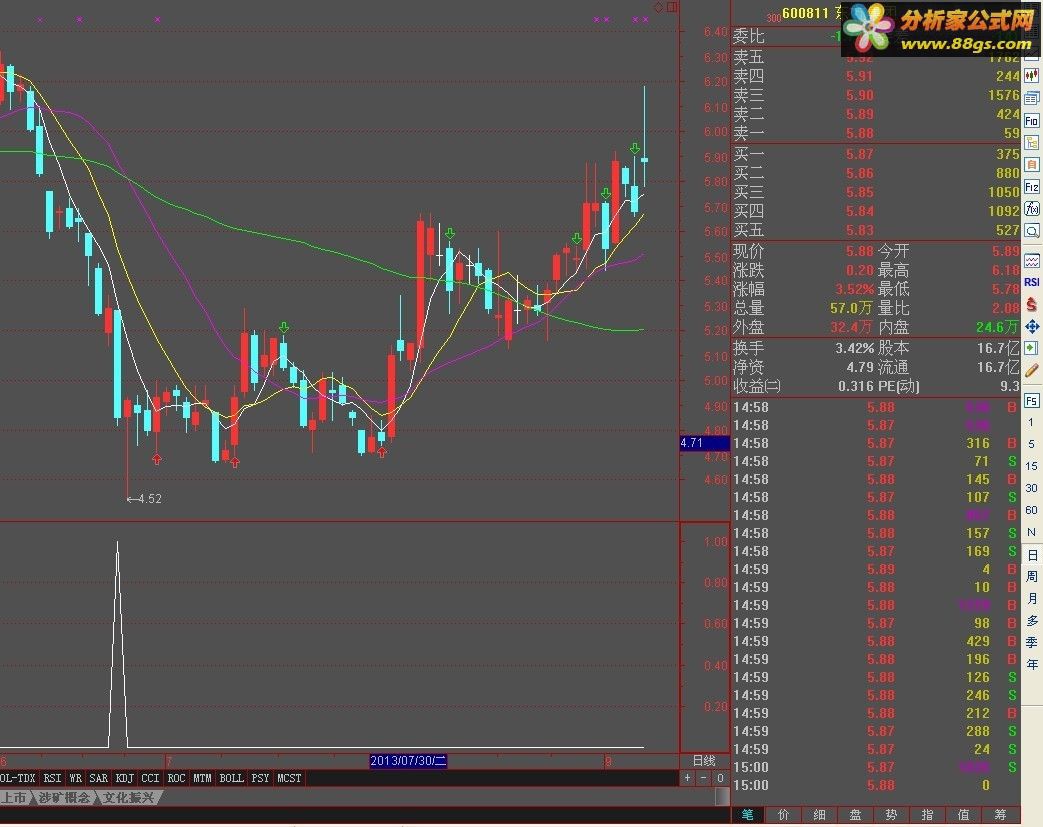
Task: Switch to PSY indicator tab
Action: click(x=260, y=778)
